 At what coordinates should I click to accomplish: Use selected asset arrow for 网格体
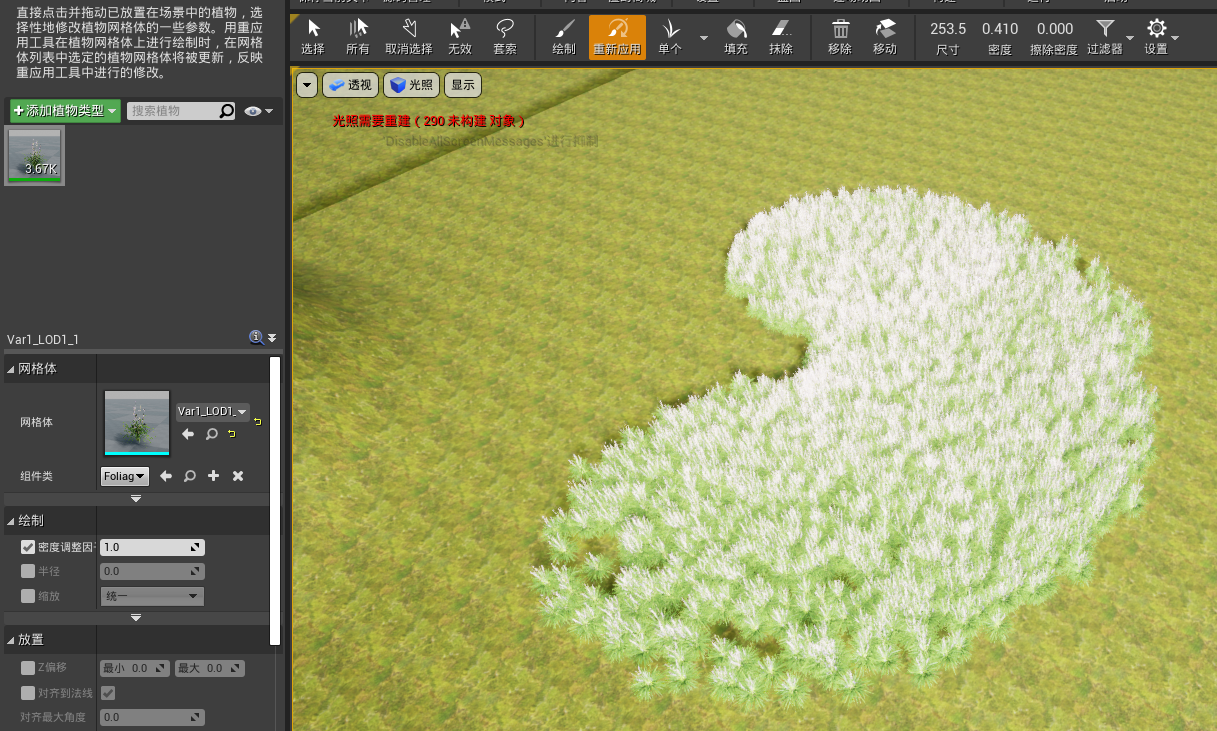coord(188,434)
